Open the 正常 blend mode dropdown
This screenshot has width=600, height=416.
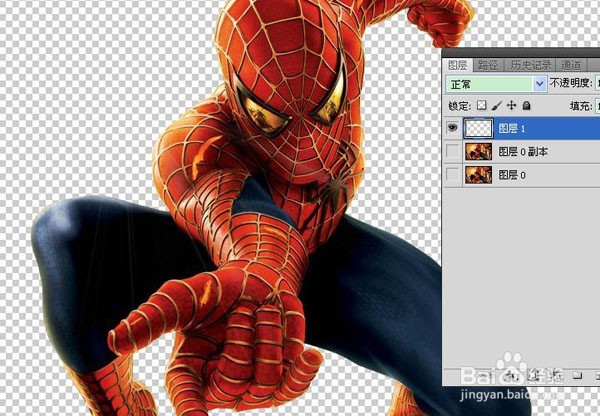coord(496,84)
